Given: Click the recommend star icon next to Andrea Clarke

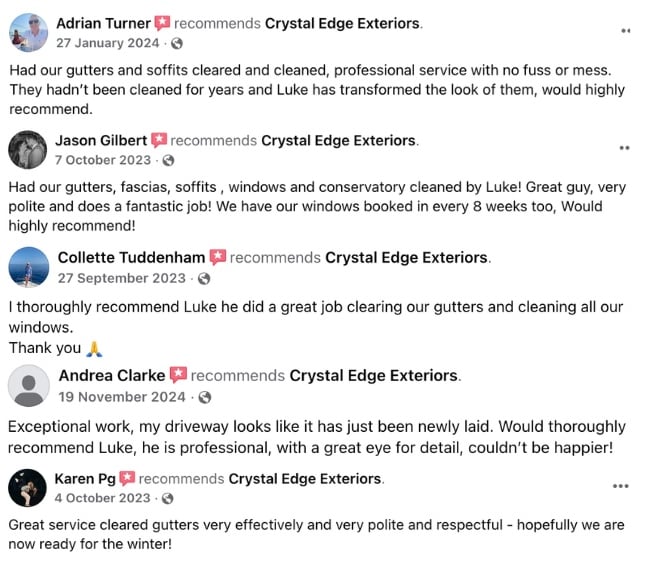Looking at the screenshot, I should pos(178,376).
